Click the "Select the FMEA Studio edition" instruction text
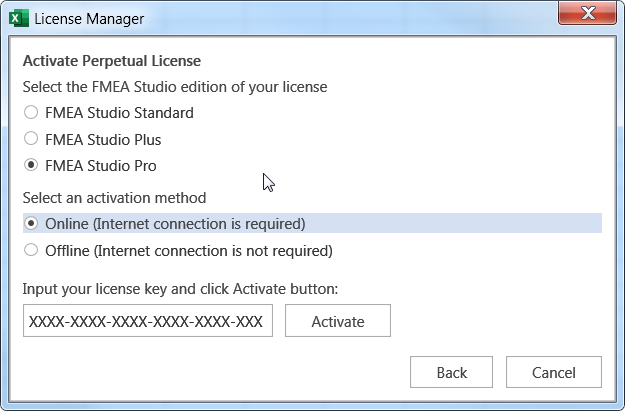 point(175,87)
